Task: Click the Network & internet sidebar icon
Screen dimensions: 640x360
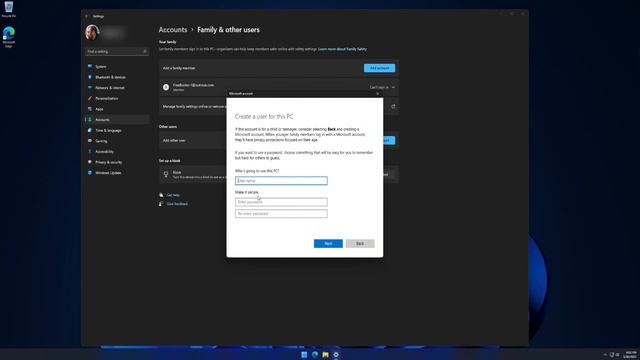Action: 90,87
